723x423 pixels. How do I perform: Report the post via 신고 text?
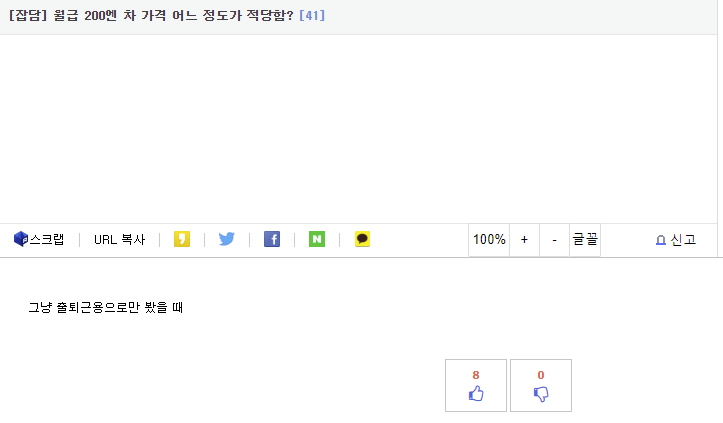pyautogui.click(x=683, y=239)
